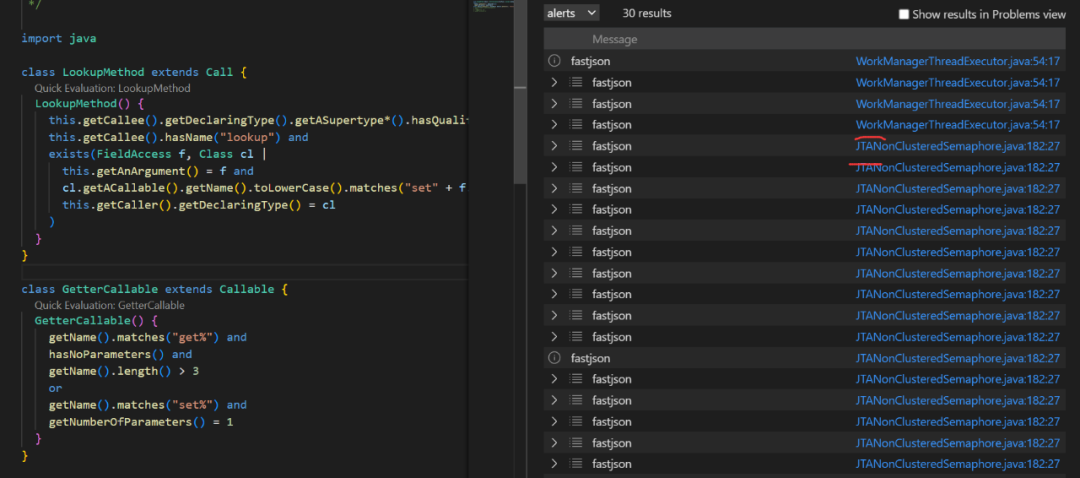The image size is (1080, 478).
Task: Enable Show results in Problems view checkbox
Action: point(904,14)
